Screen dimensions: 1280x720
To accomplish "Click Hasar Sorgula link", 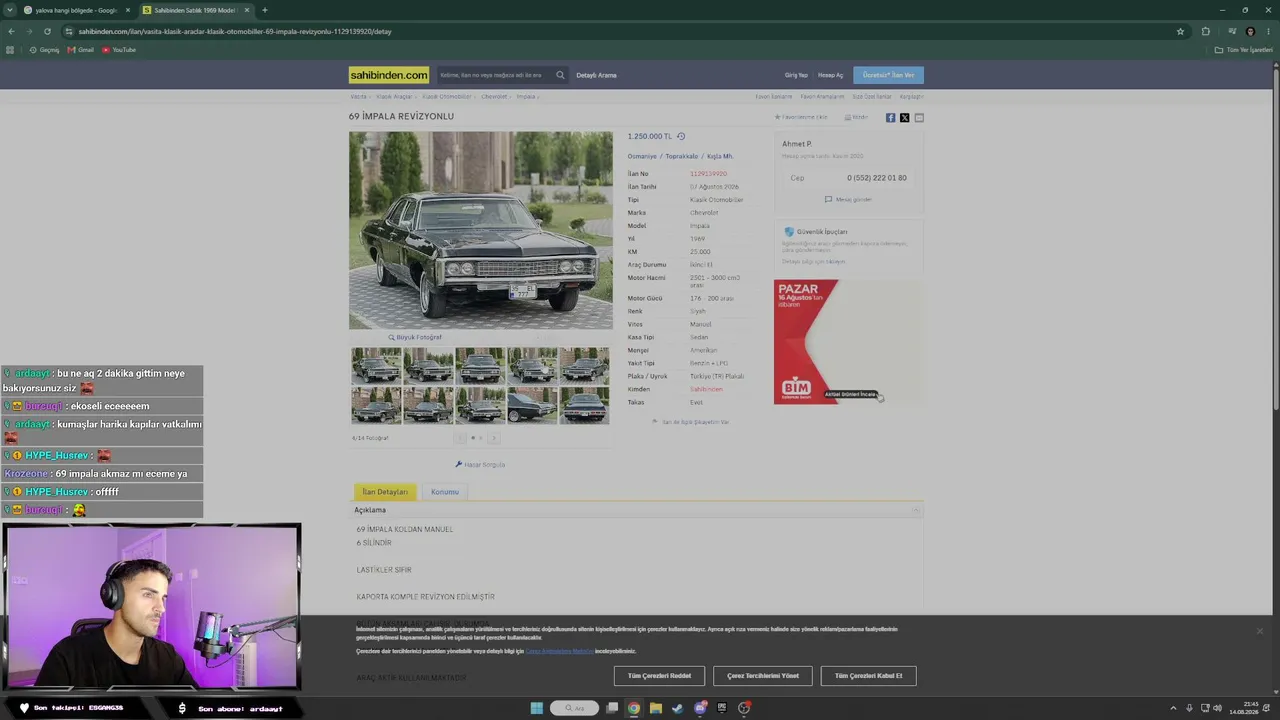I will [x=480, y=464].
